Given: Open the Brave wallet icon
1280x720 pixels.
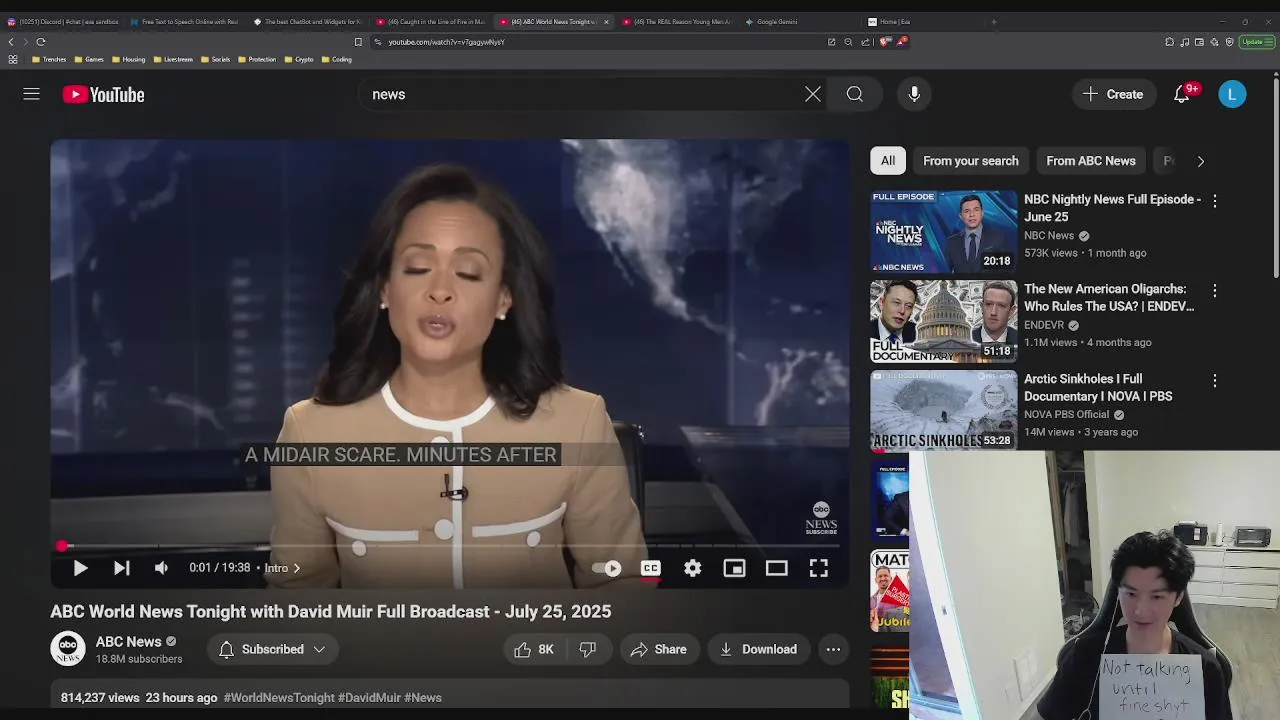Looking at the screenshot, I should point(1199,42).
